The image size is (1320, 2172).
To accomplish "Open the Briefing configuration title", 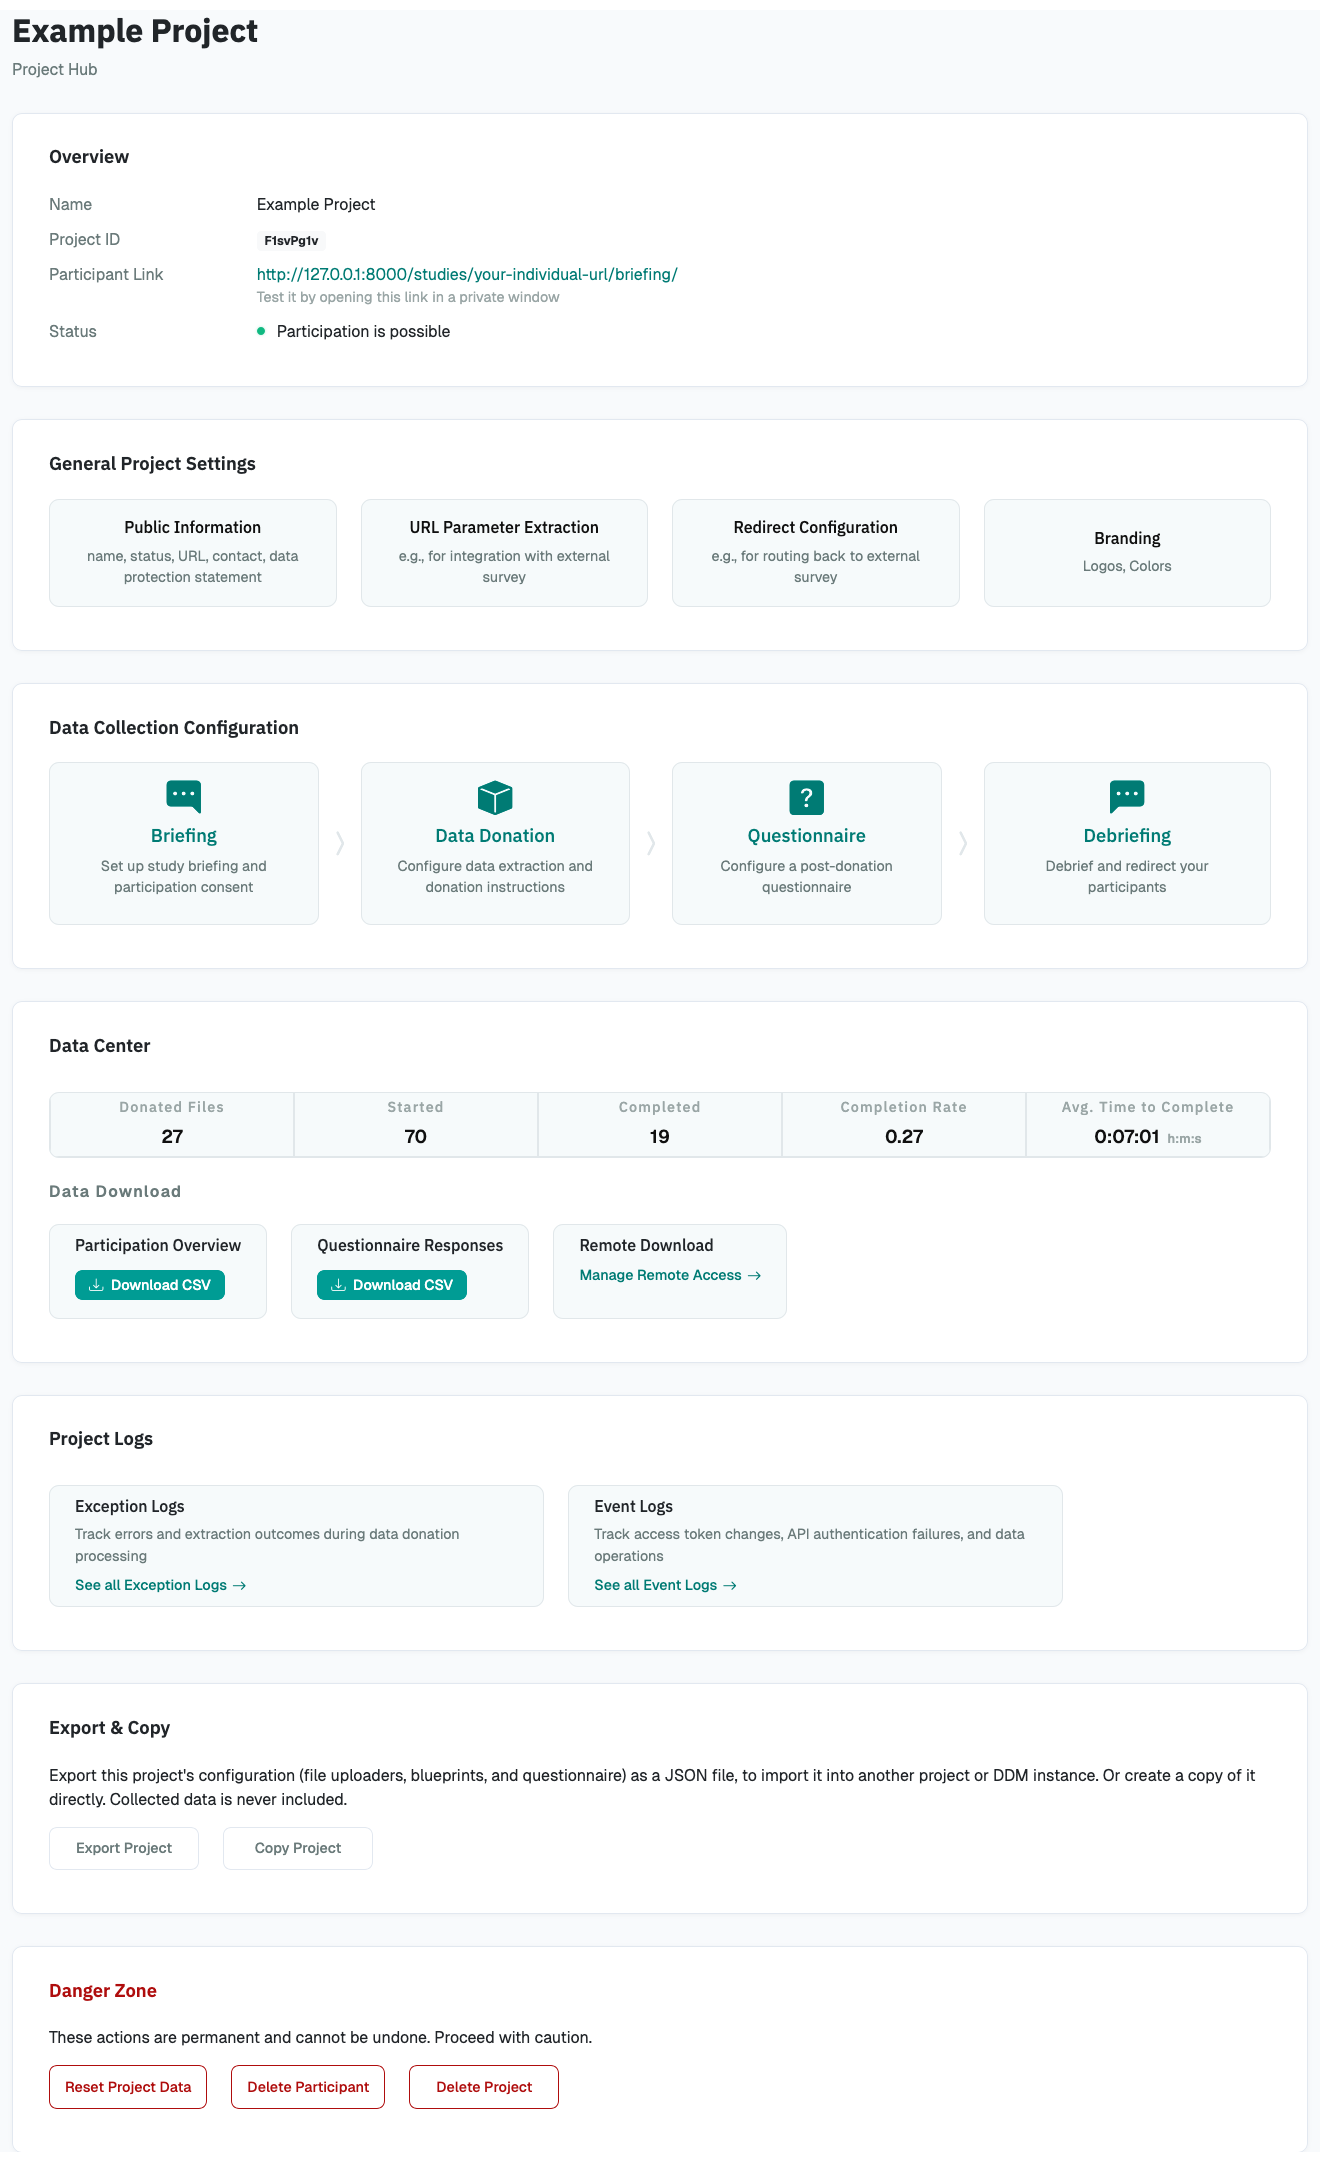I will (184, 836).
